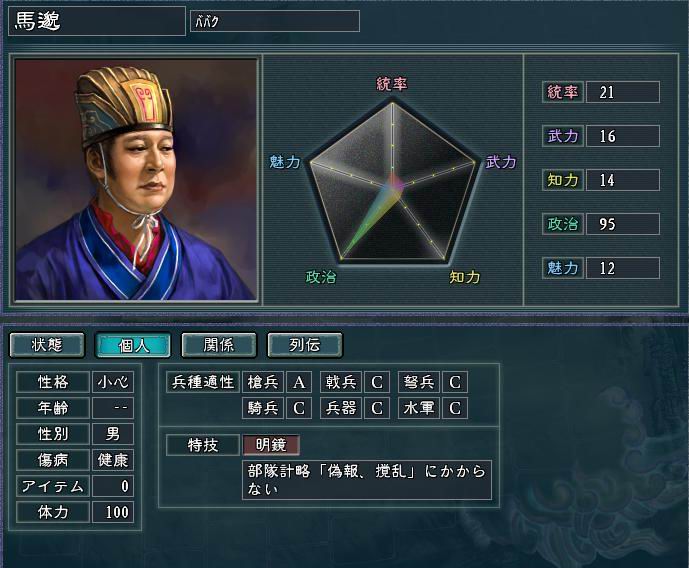Screen dimensions: 689x568
Task: Click the 槍兵 aptitude cell
Action: [x=263, y=382]
